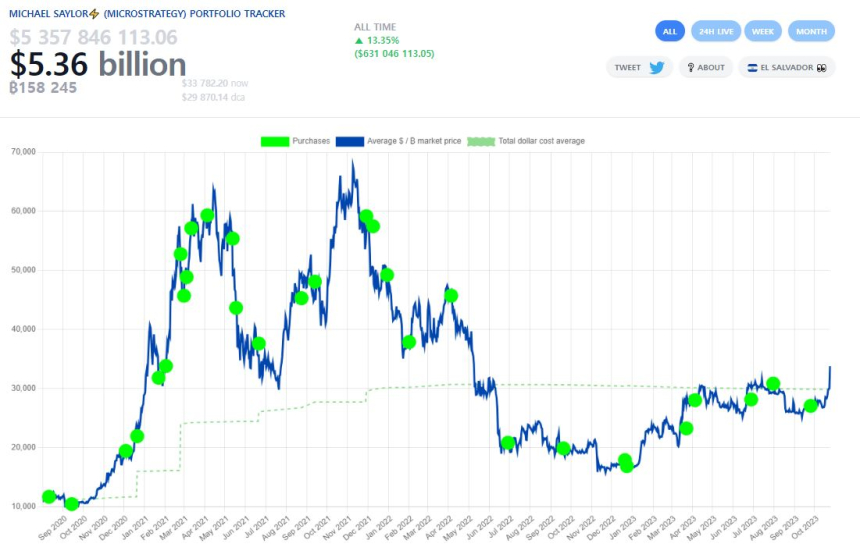Click the El Salvador flag icon

(x=751, y=68)
